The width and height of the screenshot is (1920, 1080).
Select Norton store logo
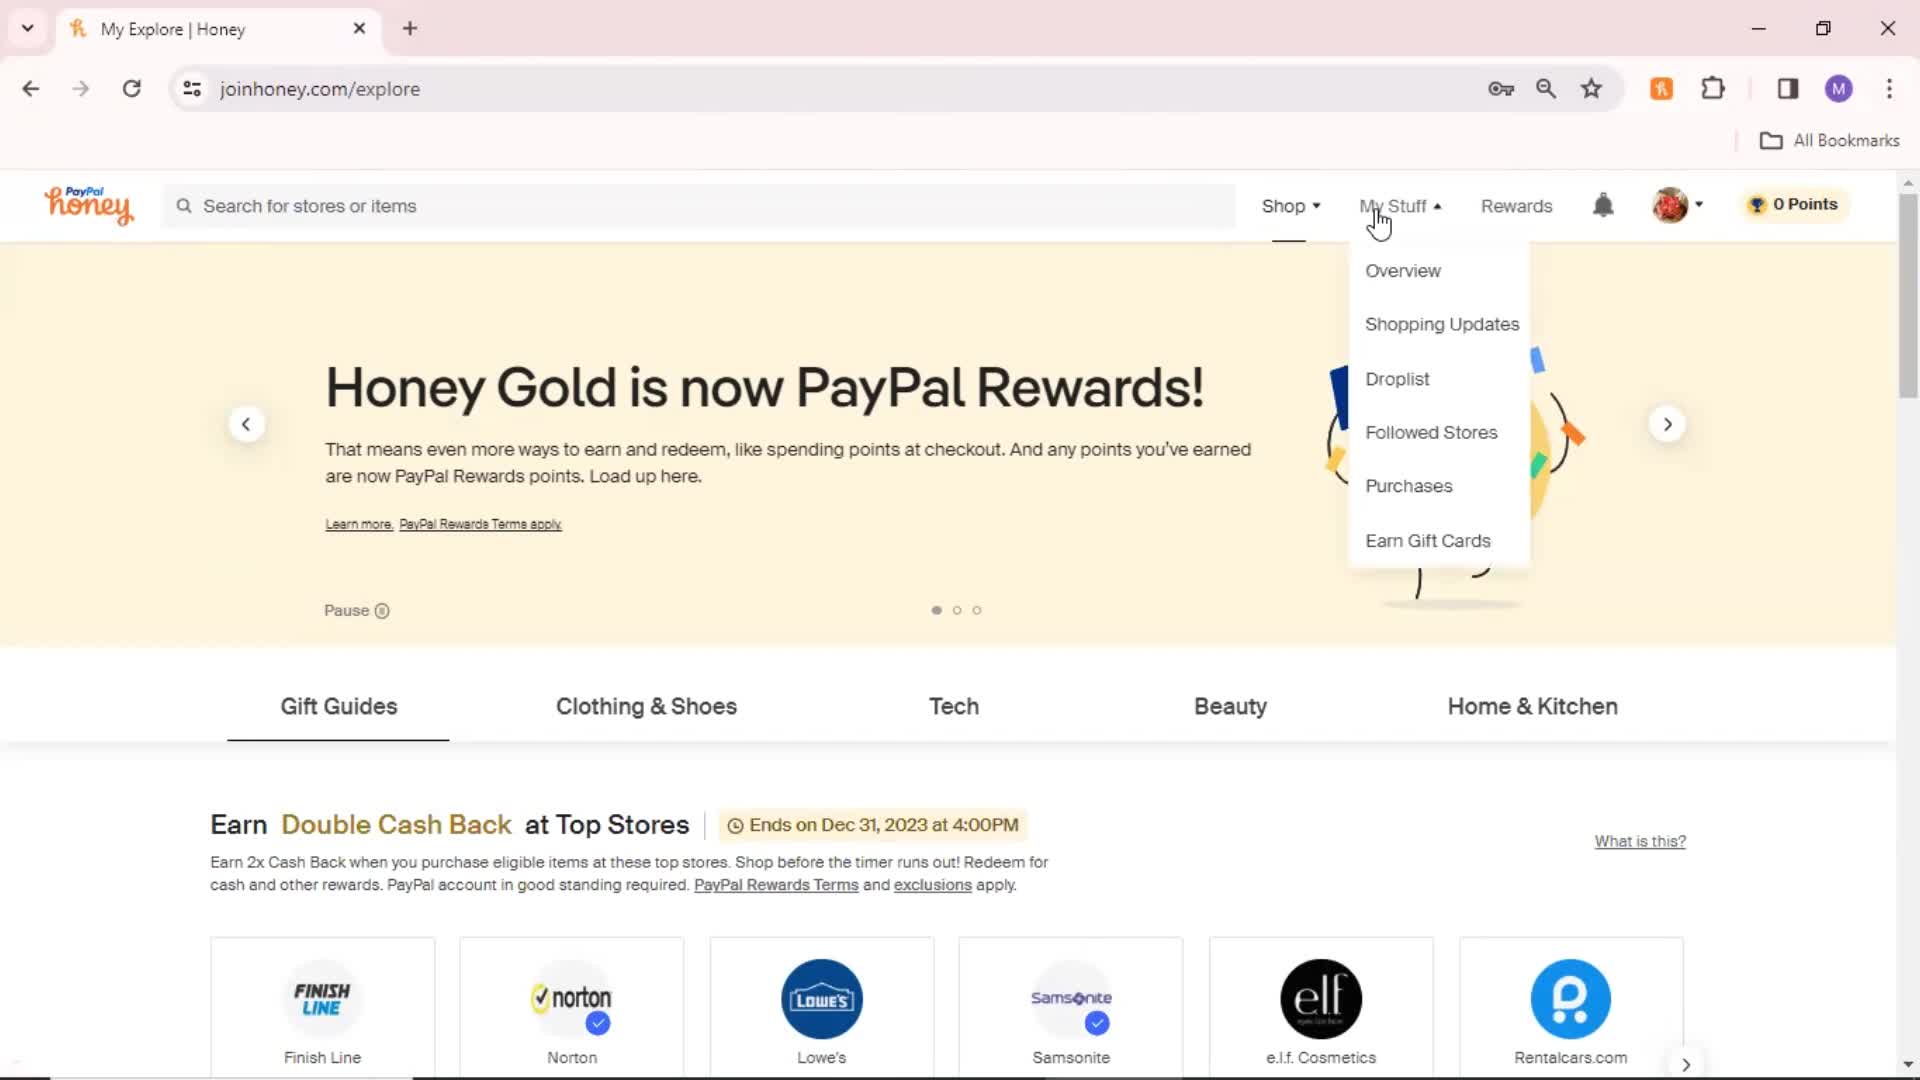click(572, 999)
